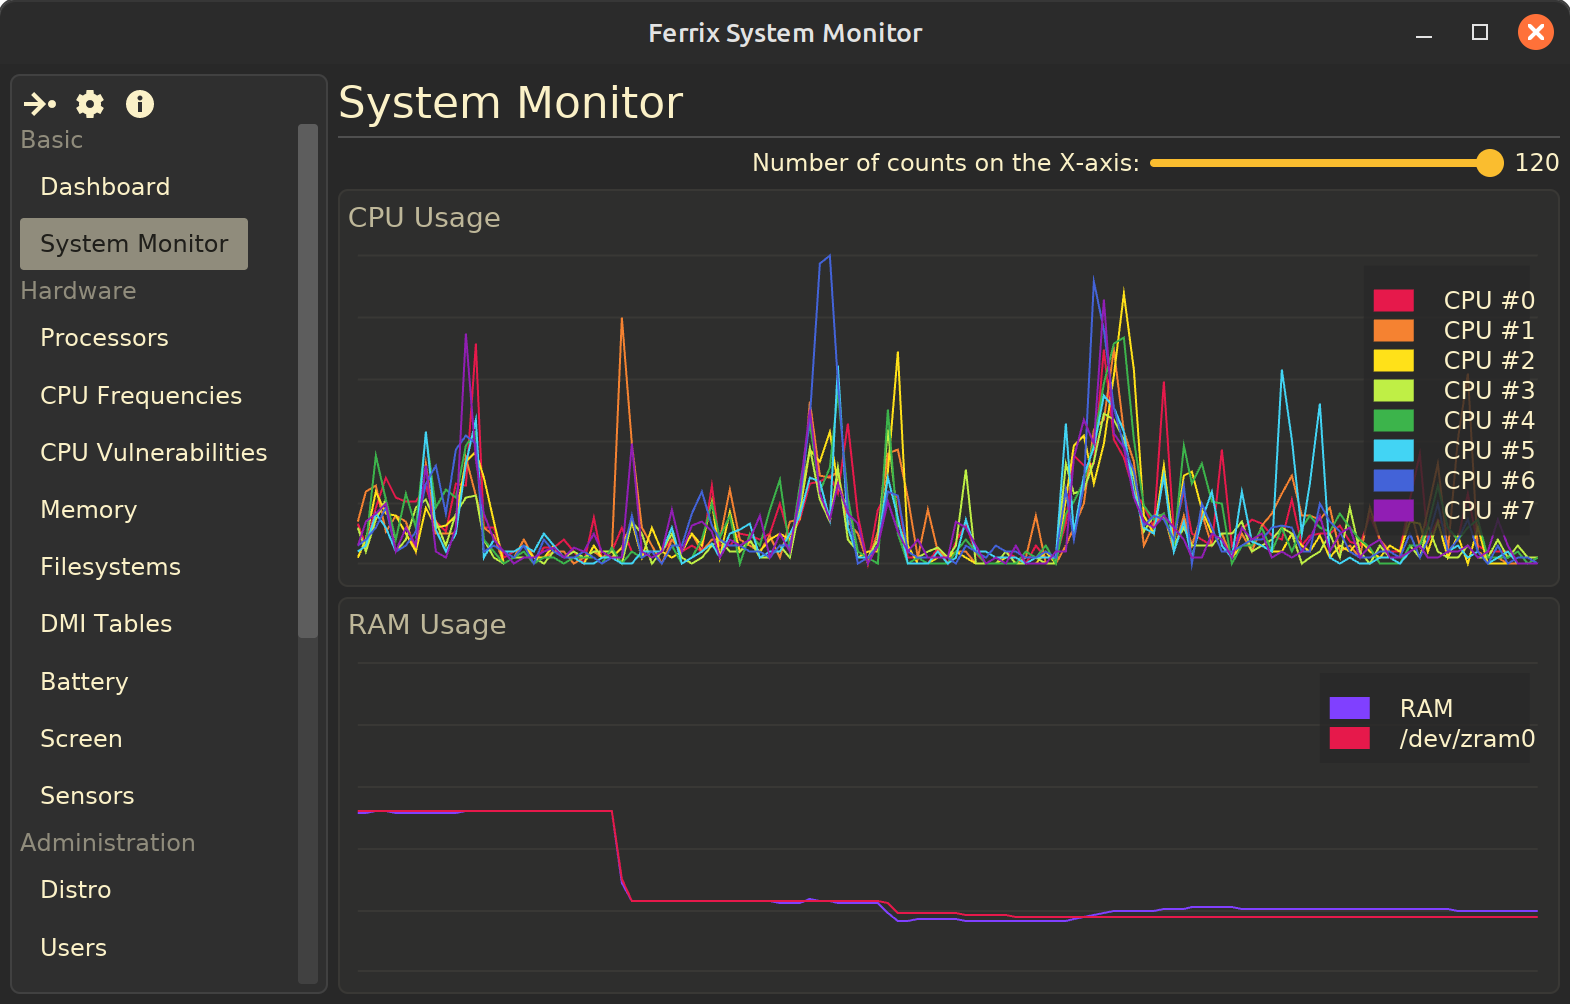The width and height of the screenshot is (1570, 1004).
Task: Open the About info icon
Action: (x=140, y=104)
